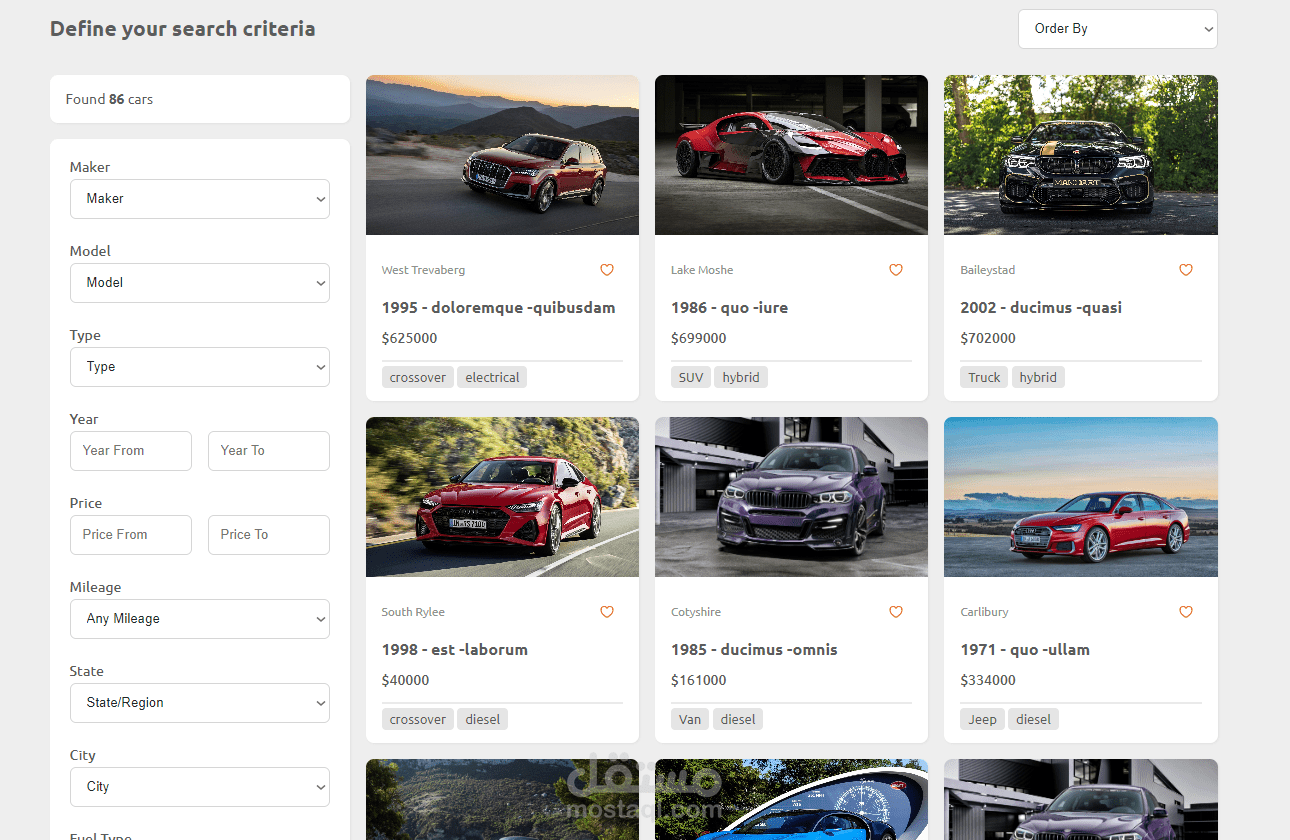This screenshot has width=1290, height=840.
Task: Open the red Audi sedan photo, Carlibury
Action: pos(1081,497)
